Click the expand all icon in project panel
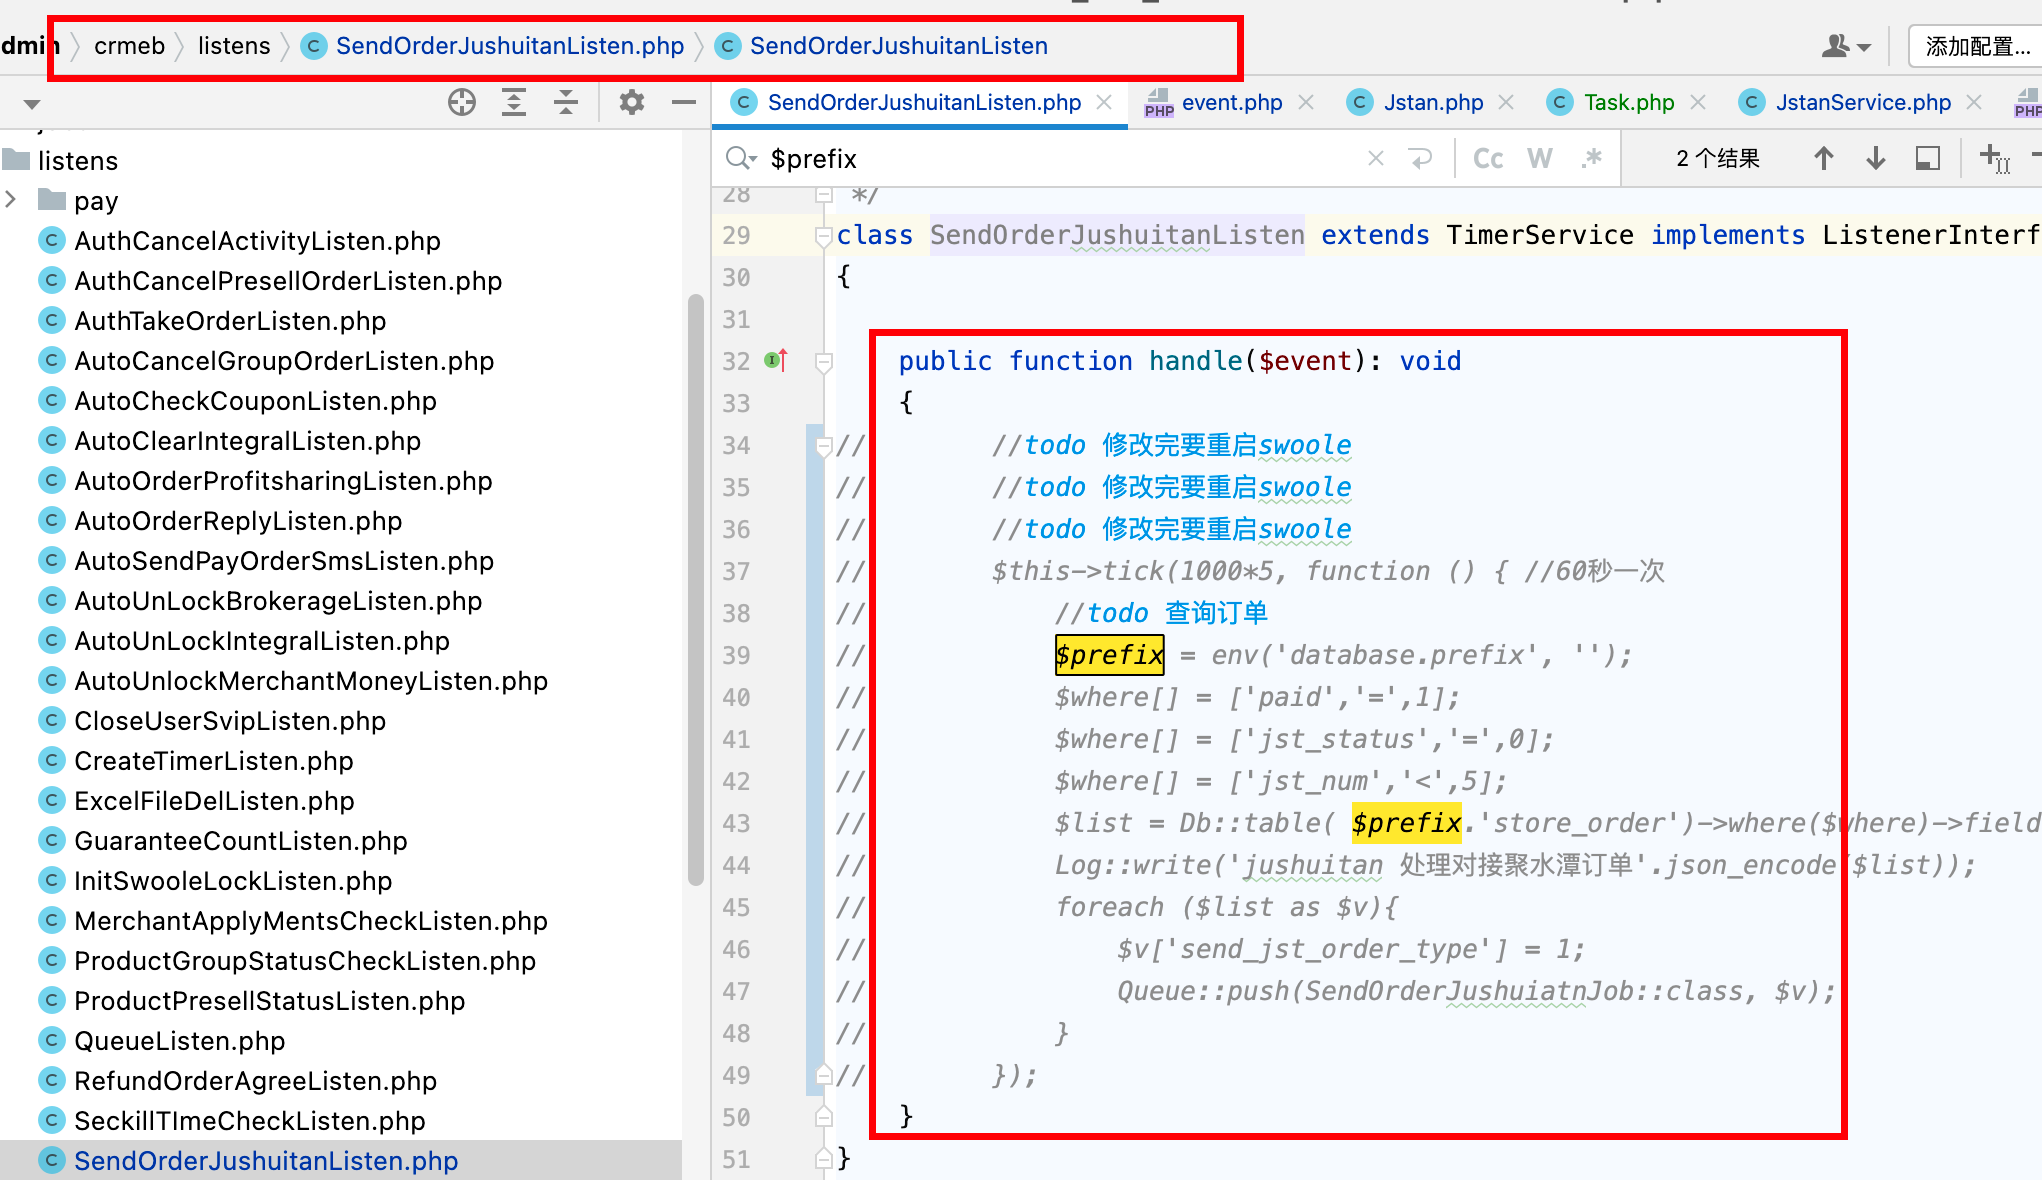The image size is (2042, 1180). 514,102
